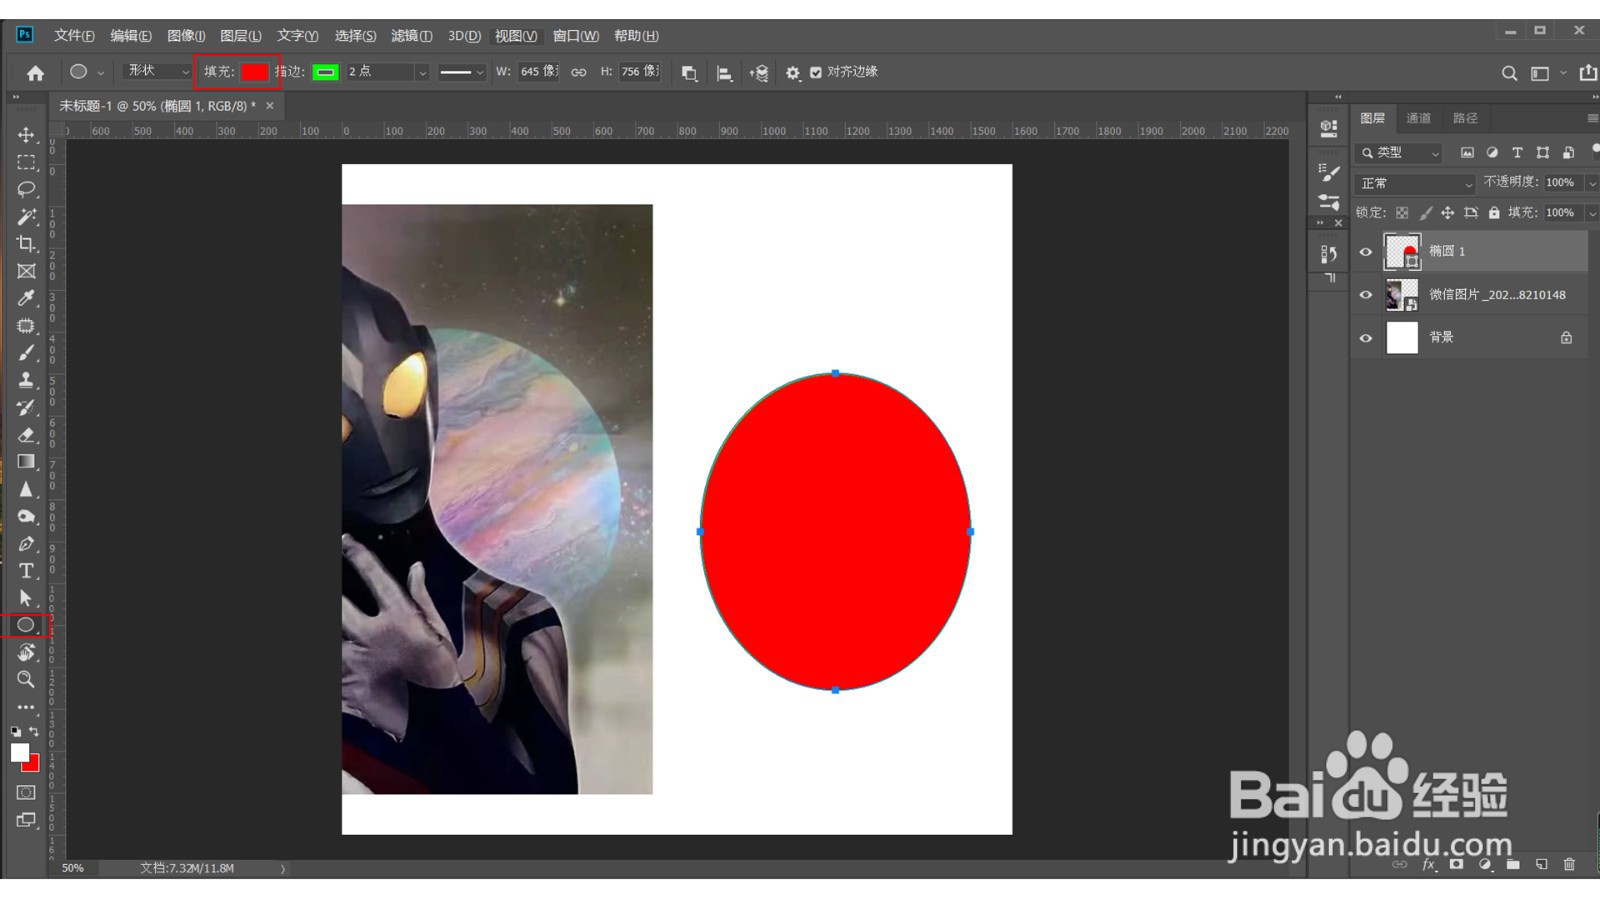Switch to the 路径 tab
Screen dimensions: 1600x900
(x=1465, y=118)
